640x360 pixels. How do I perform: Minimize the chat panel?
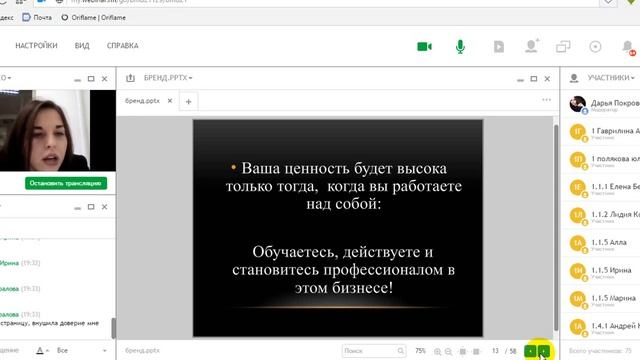pos(78,208)
